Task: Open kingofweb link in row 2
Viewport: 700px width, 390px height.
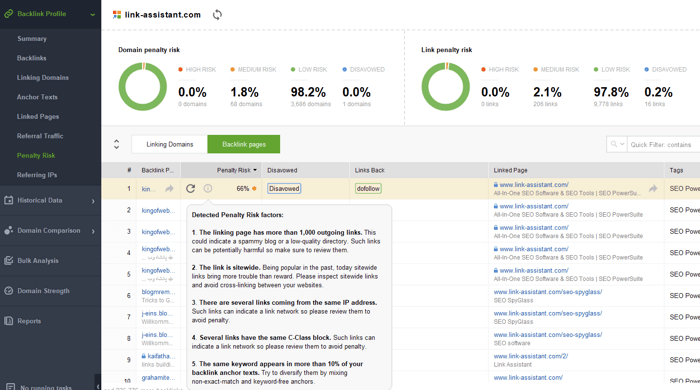Action: coord(158,210)
